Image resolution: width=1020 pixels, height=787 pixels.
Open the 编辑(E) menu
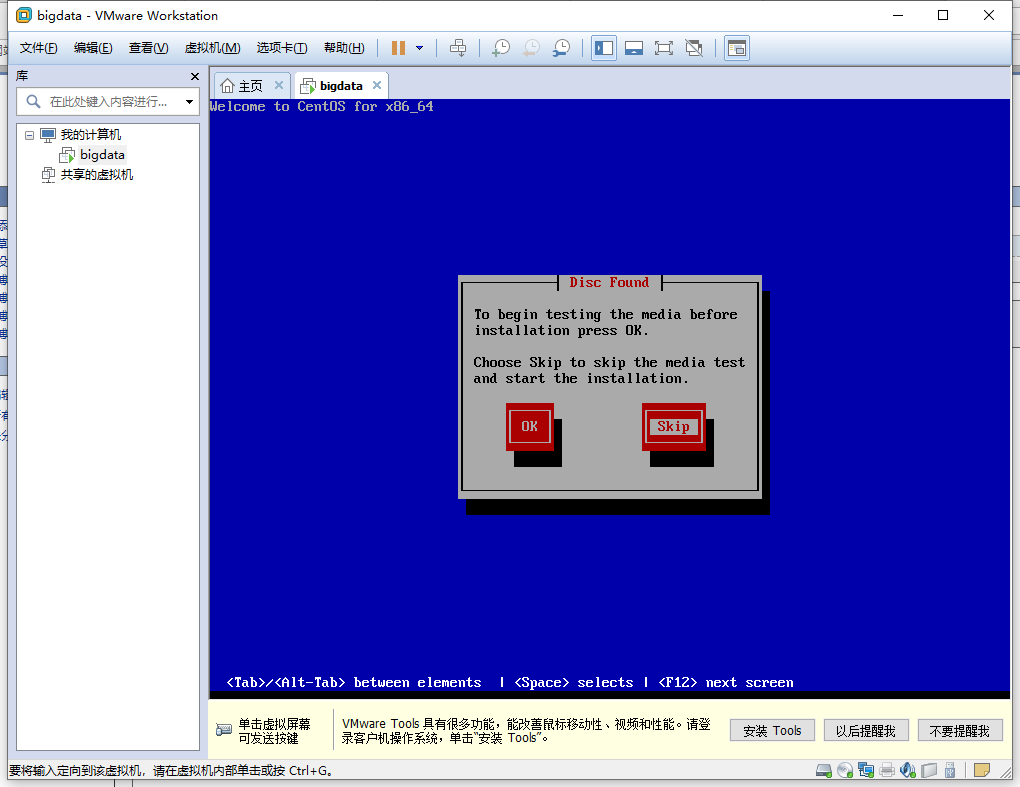93,48
